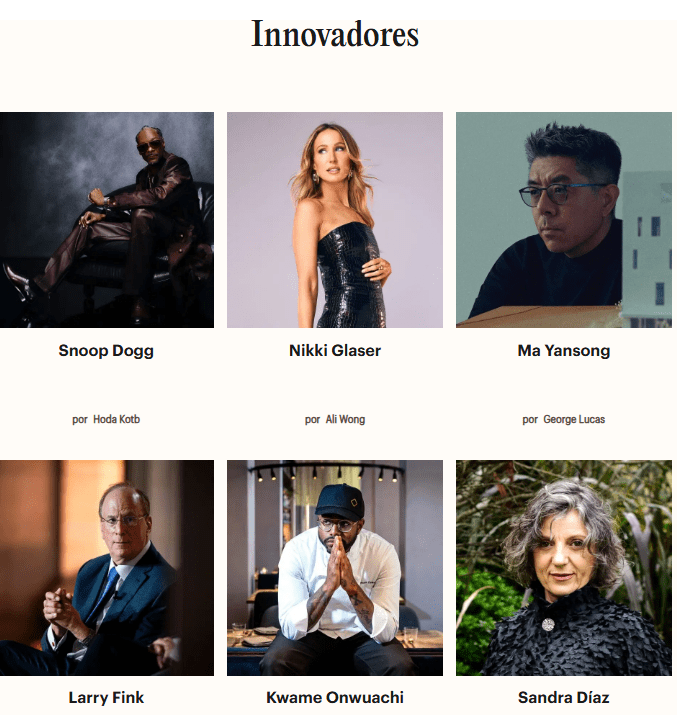Click the building model in Ma Yansong's photo
The height and width of the screenshot is (715, 677).
pos(646,249)
